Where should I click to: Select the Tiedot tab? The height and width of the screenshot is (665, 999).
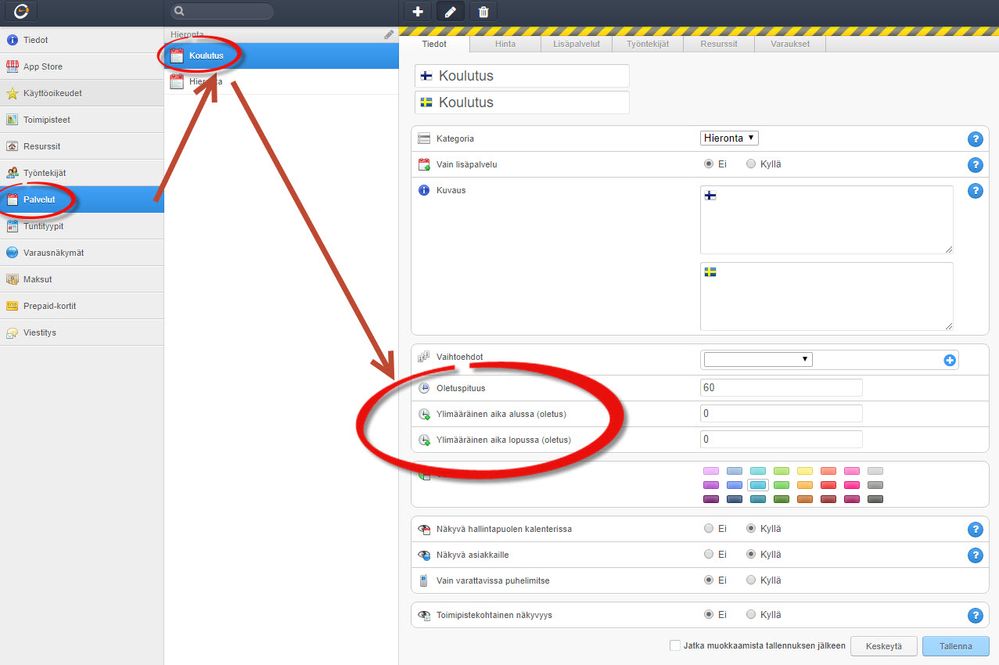pyautogui.click(x=435, y=44)
